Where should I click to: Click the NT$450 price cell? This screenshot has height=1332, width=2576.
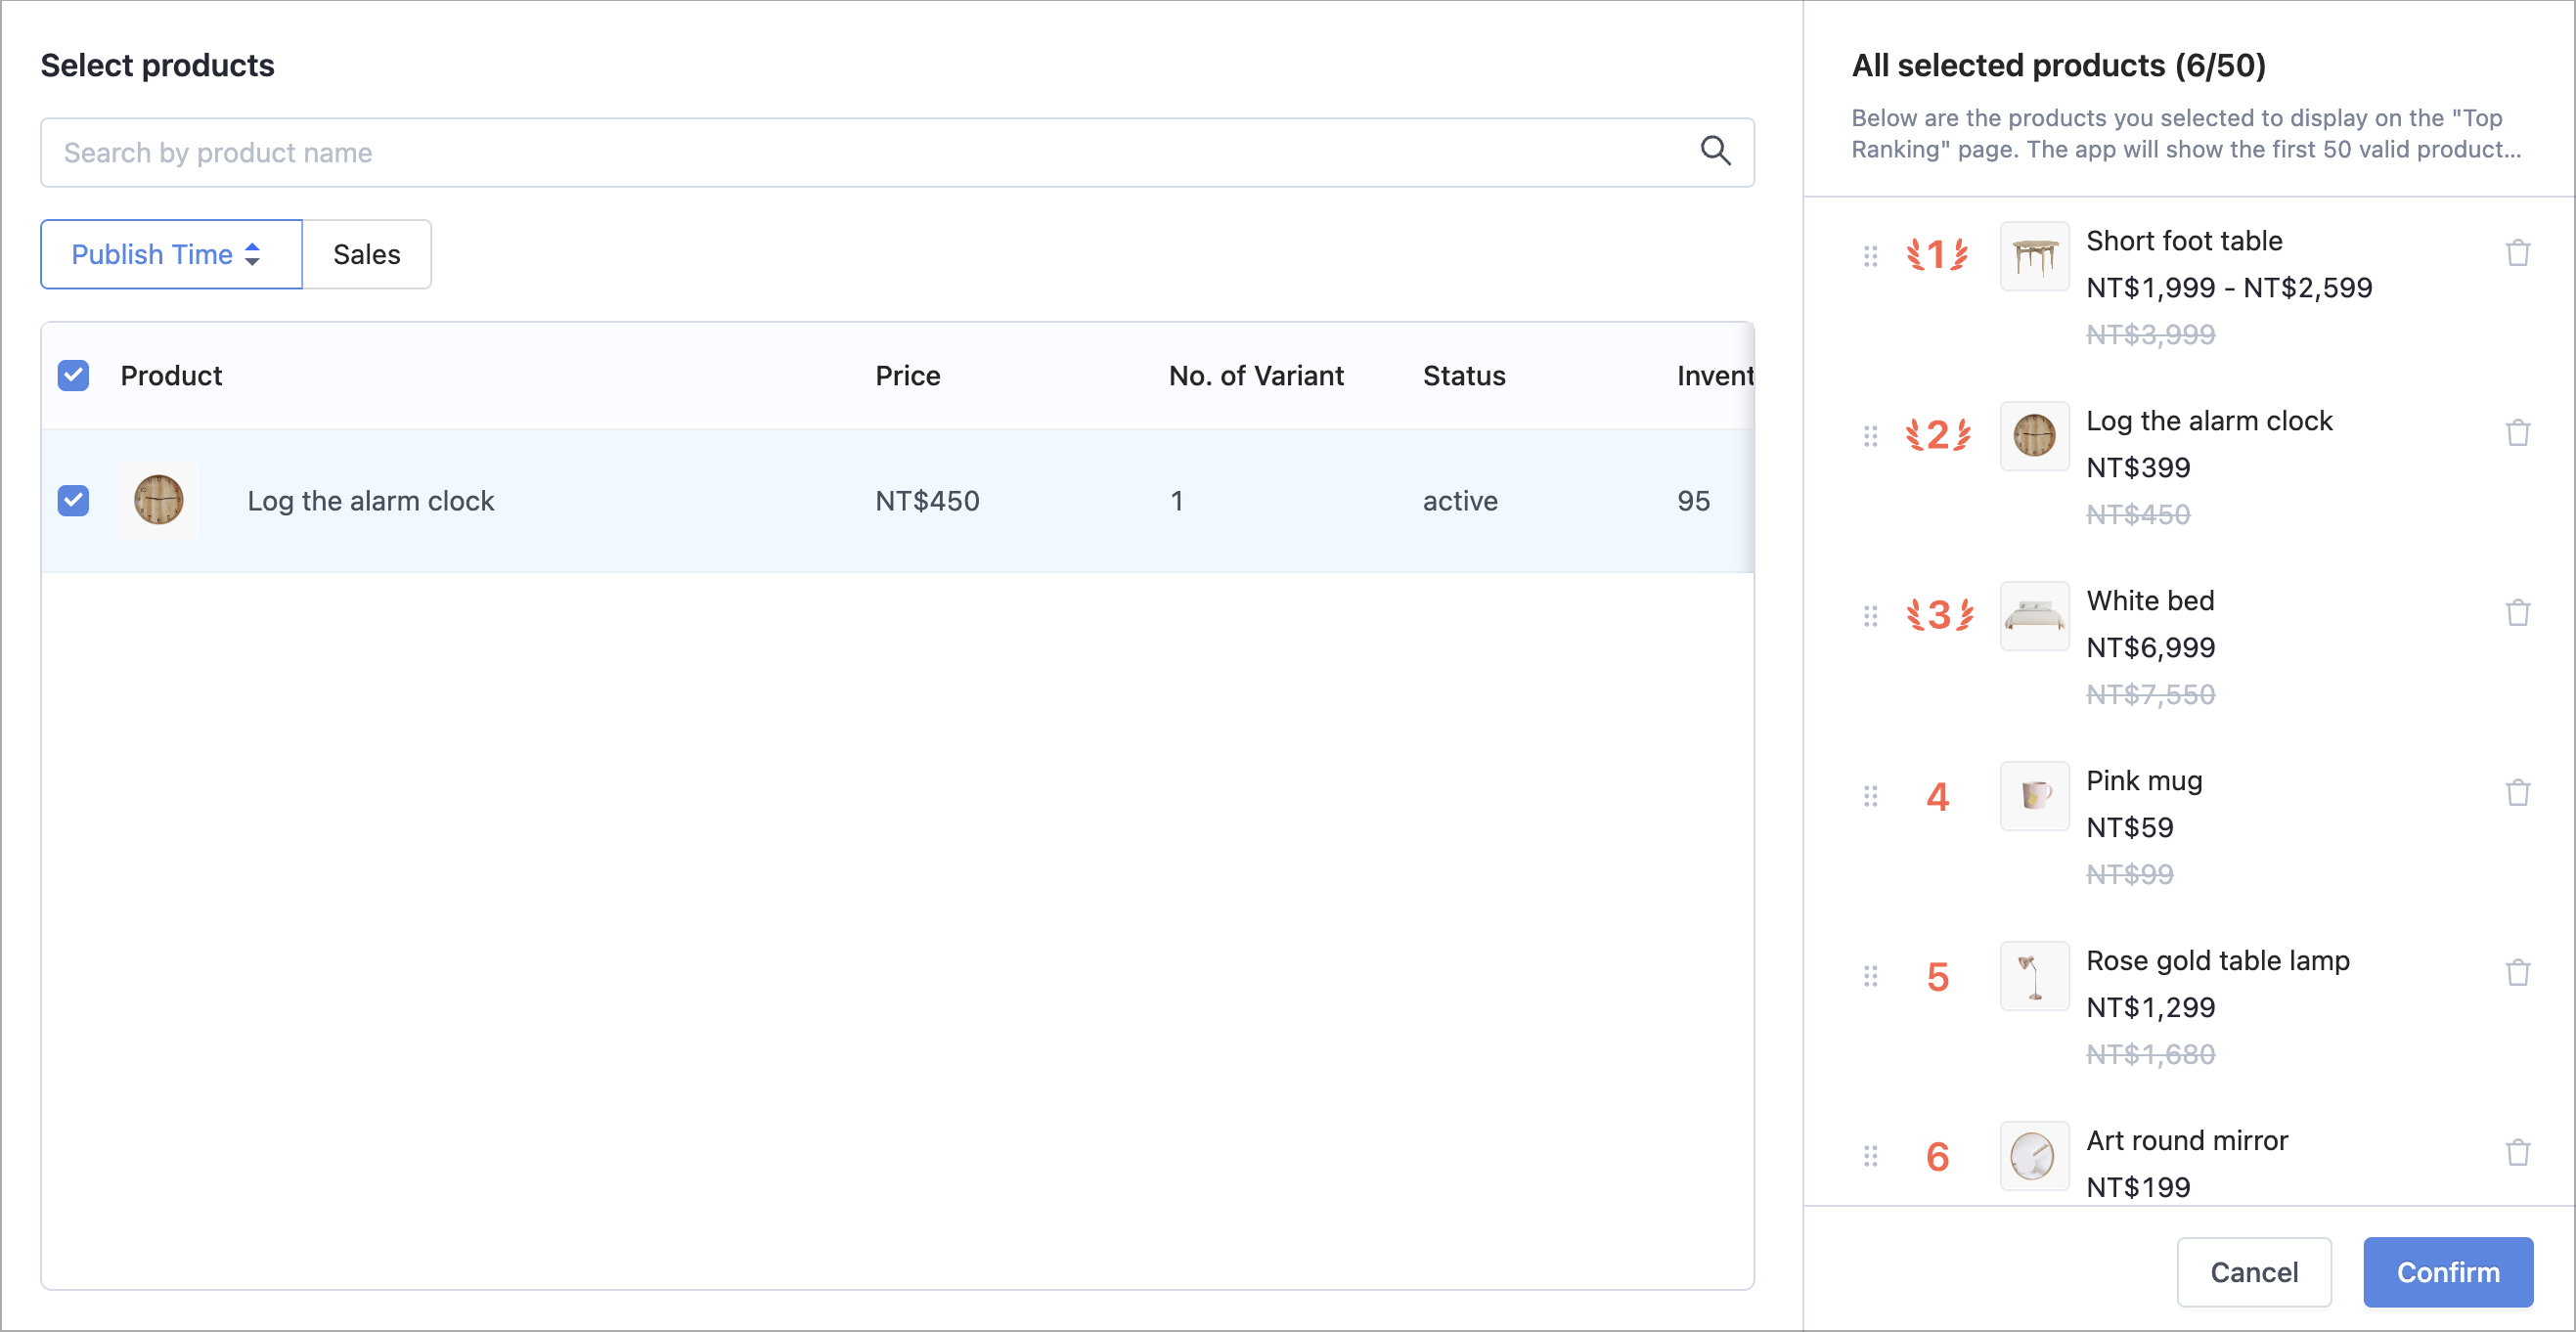click(x=927, y=500)
